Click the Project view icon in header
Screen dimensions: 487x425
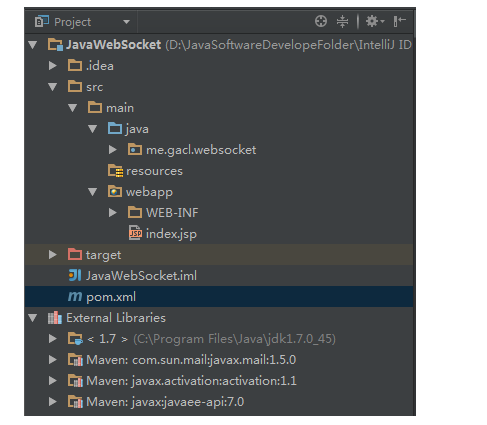(x=42, y=21)
